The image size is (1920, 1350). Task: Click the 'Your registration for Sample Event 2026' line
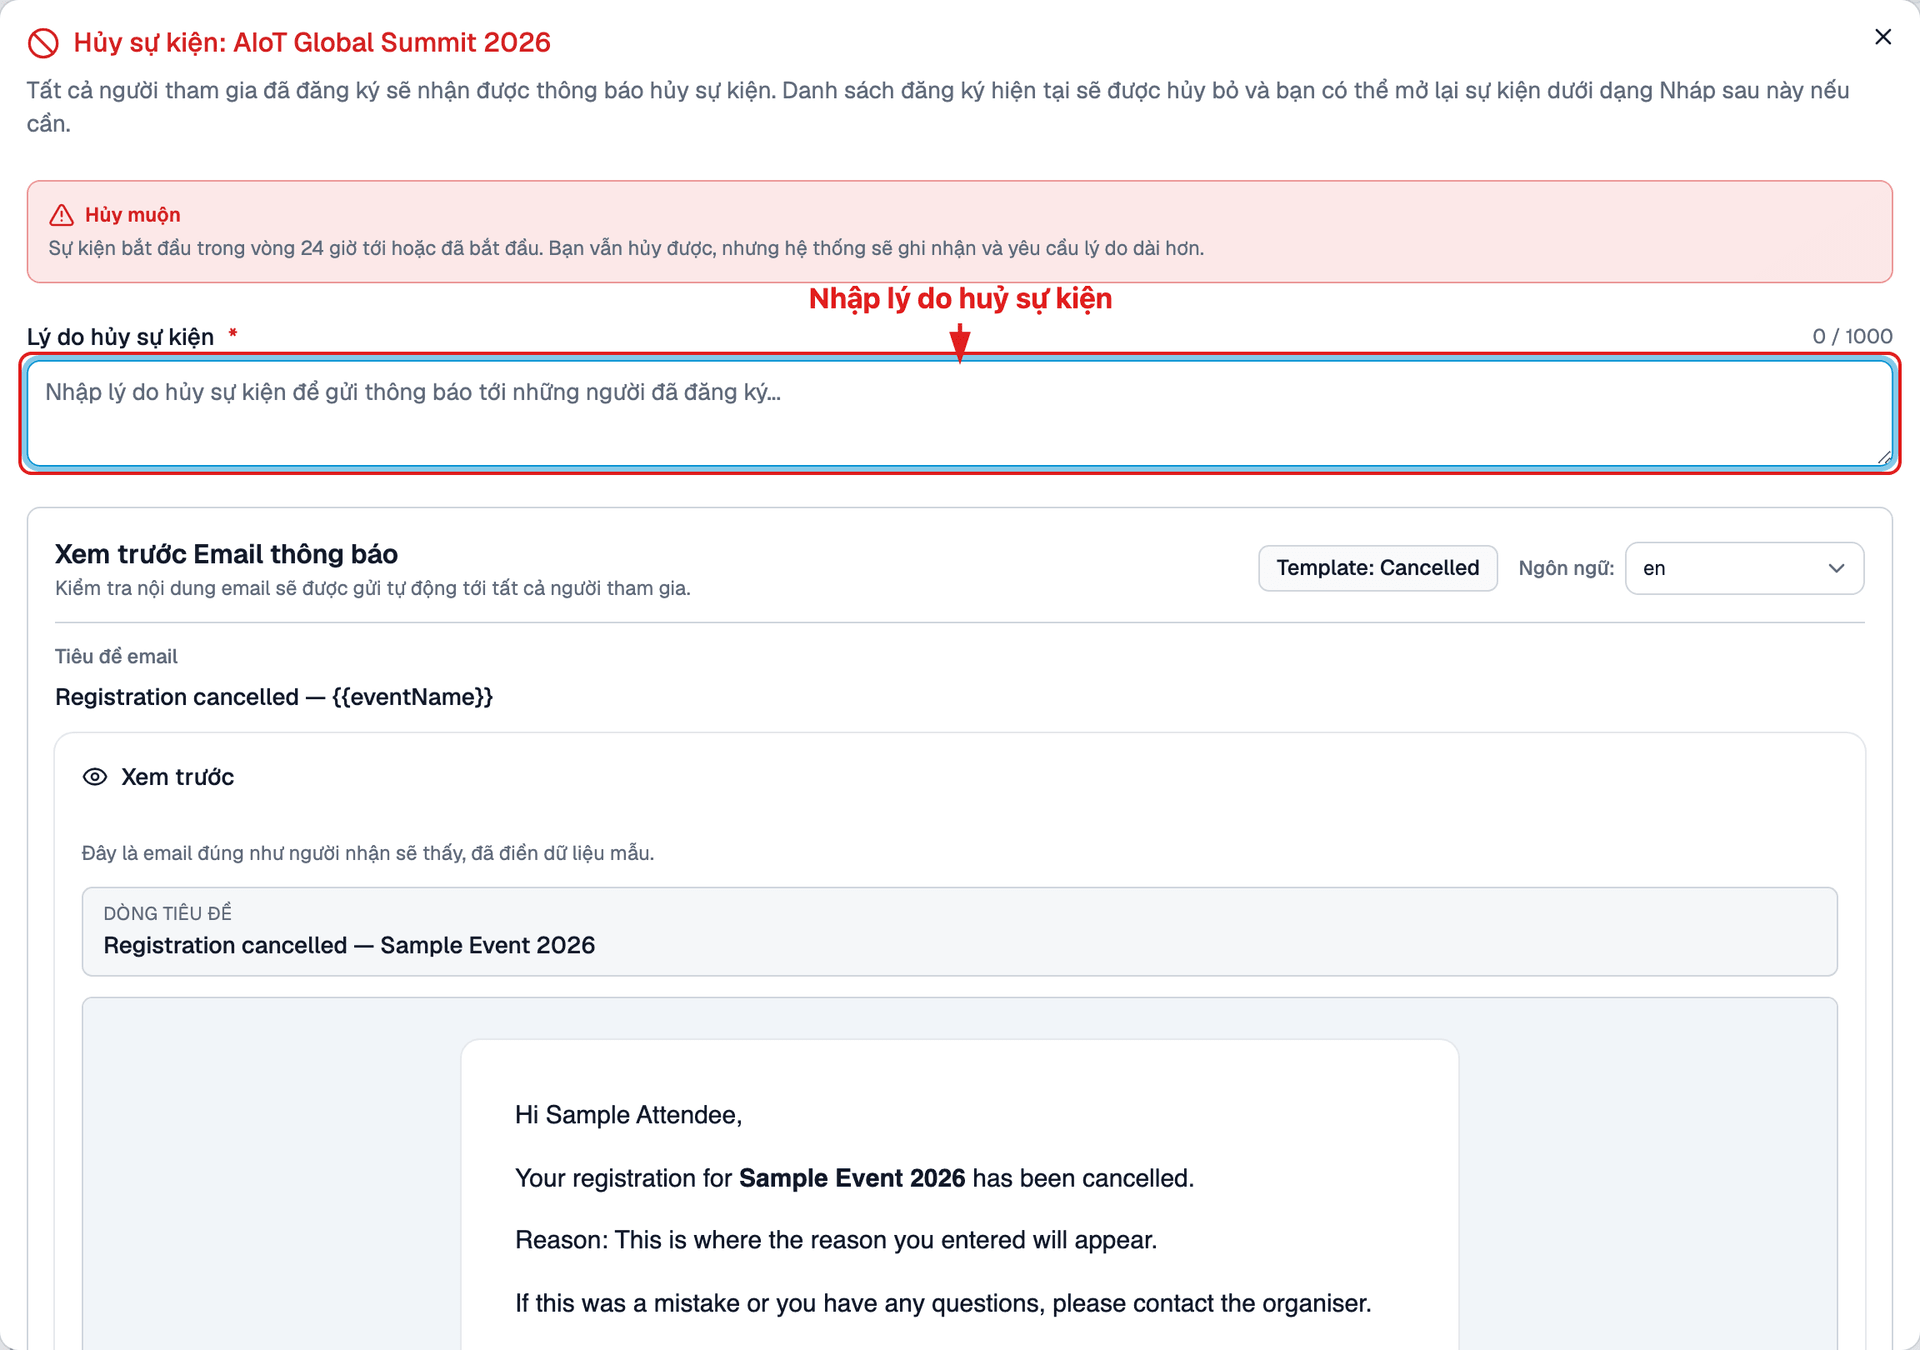click(x=854, y=1178)
